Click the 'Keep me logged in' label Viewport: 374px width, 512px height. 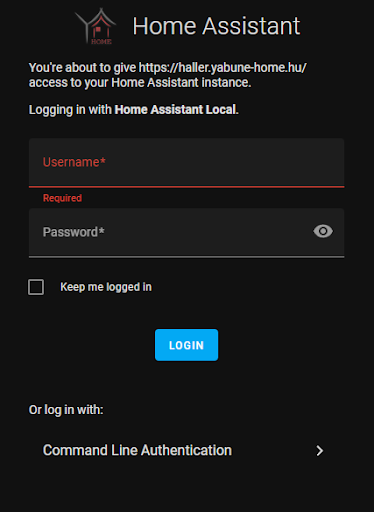[106, 287]
